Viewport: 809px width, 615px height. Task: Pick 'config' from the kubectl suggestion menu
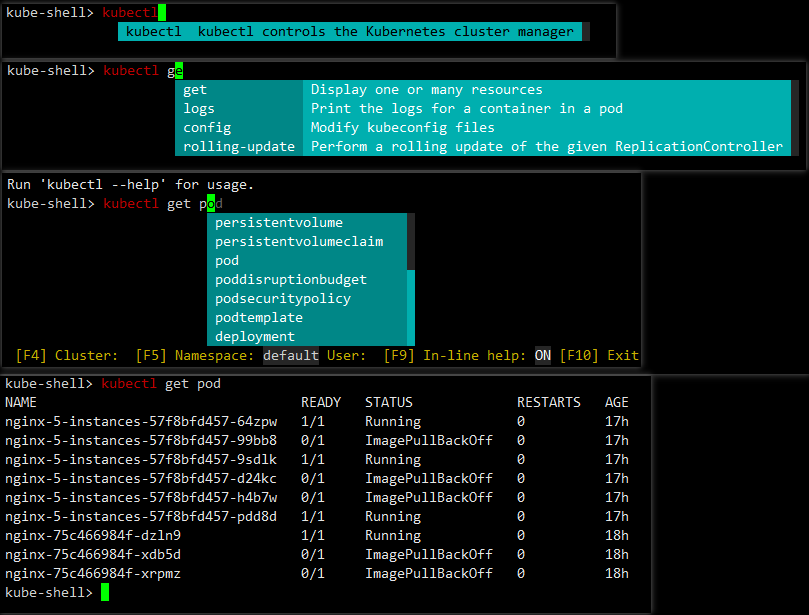tap(206, 127)
